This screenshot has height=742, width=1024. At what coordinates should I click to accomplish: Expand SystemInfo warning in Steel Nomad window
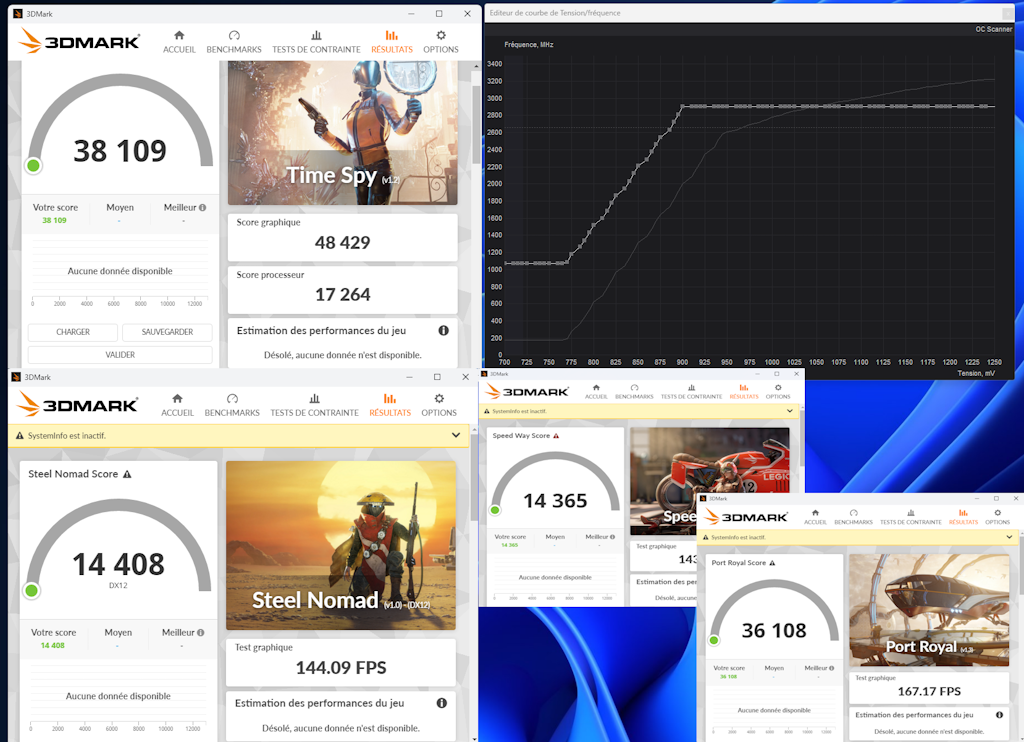[x=456, y=435]
